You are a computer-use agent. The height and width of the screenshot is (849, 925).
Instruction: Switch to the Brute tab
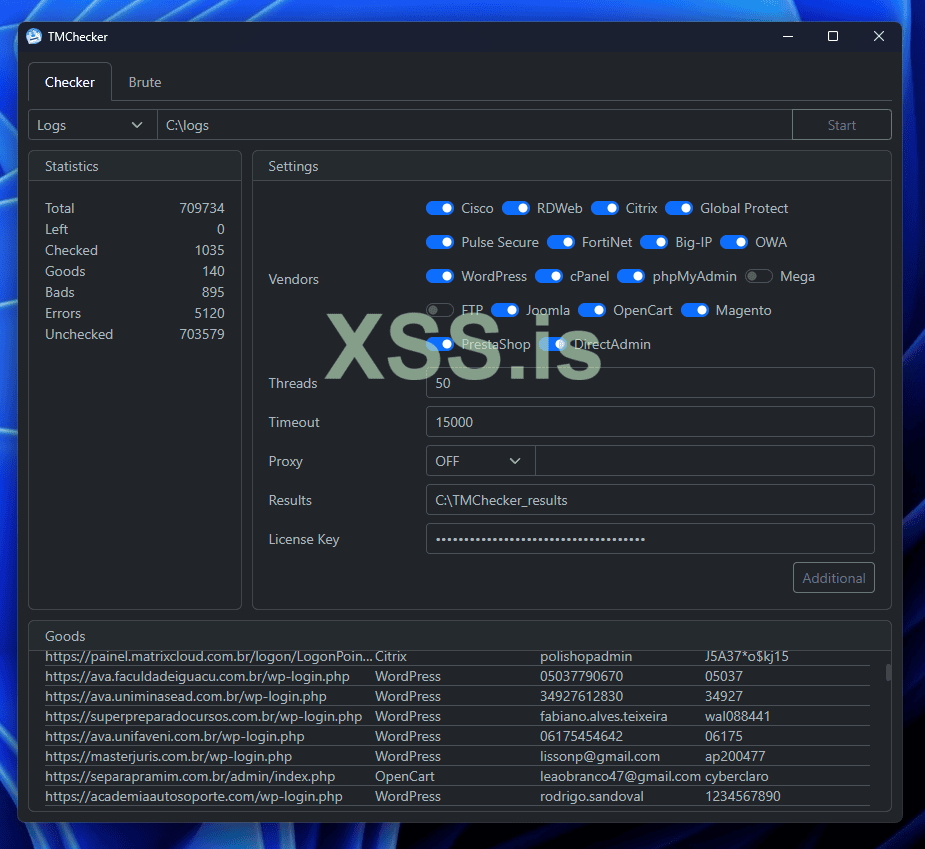point(144,82)
